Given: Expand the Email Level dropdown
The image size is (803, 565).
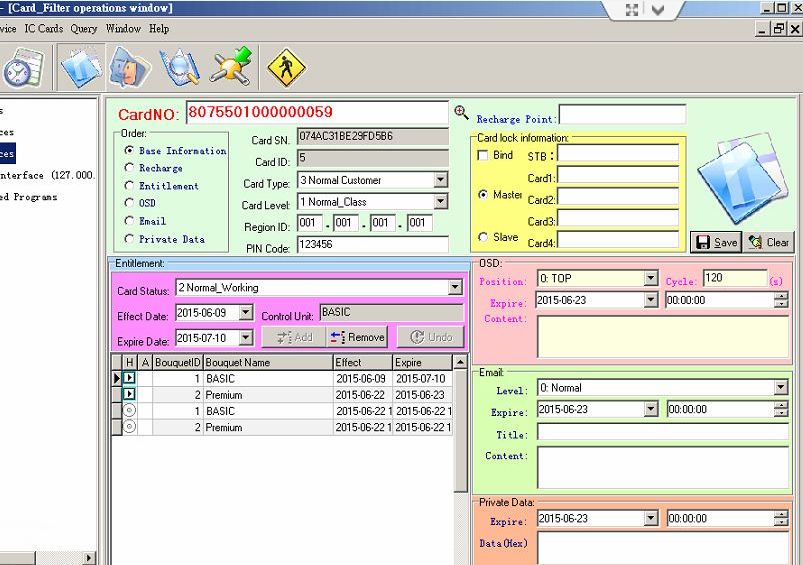Looking at the screenshot, I should (780, 387).
